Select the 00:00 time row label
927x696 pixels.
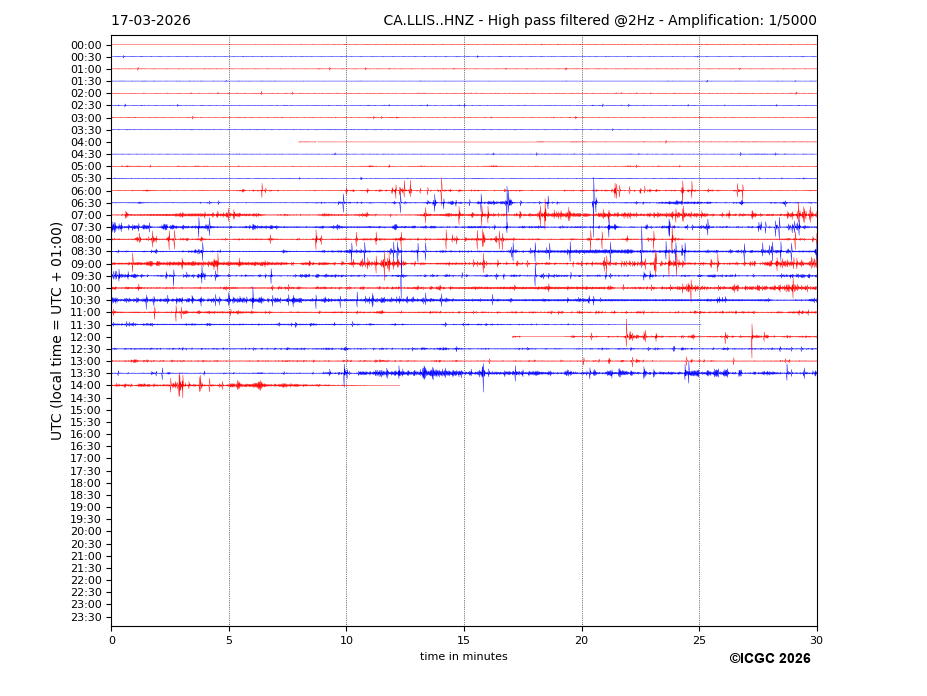point(86,45)
